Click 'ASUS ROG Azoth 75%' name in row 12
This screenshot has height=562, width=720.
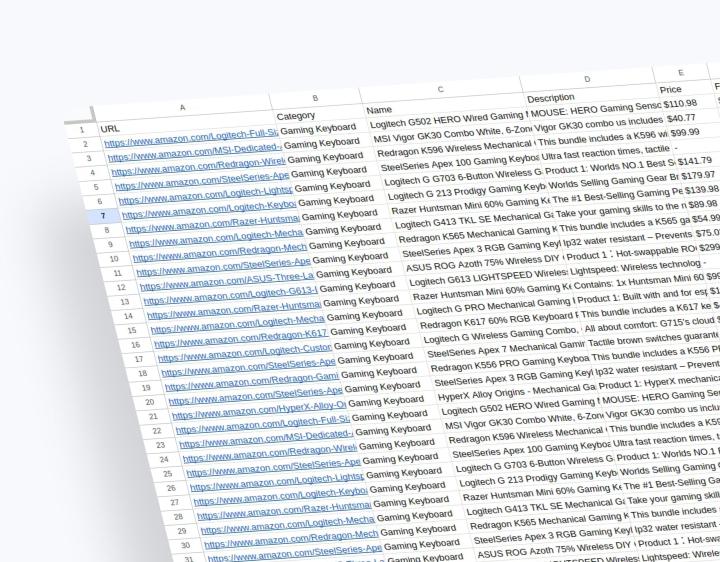pos(485,264)
